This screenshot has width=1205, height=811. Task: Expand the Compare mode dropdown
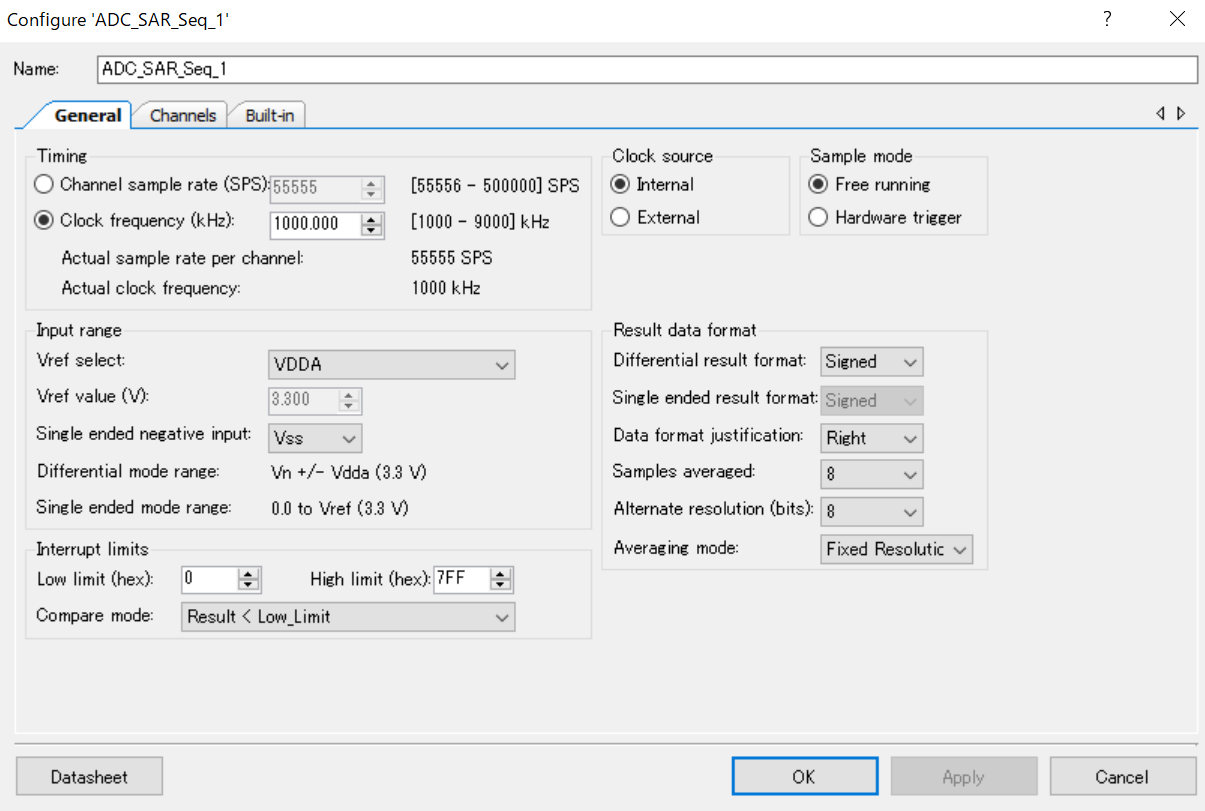pyautogui.click(x=348, y=617)
